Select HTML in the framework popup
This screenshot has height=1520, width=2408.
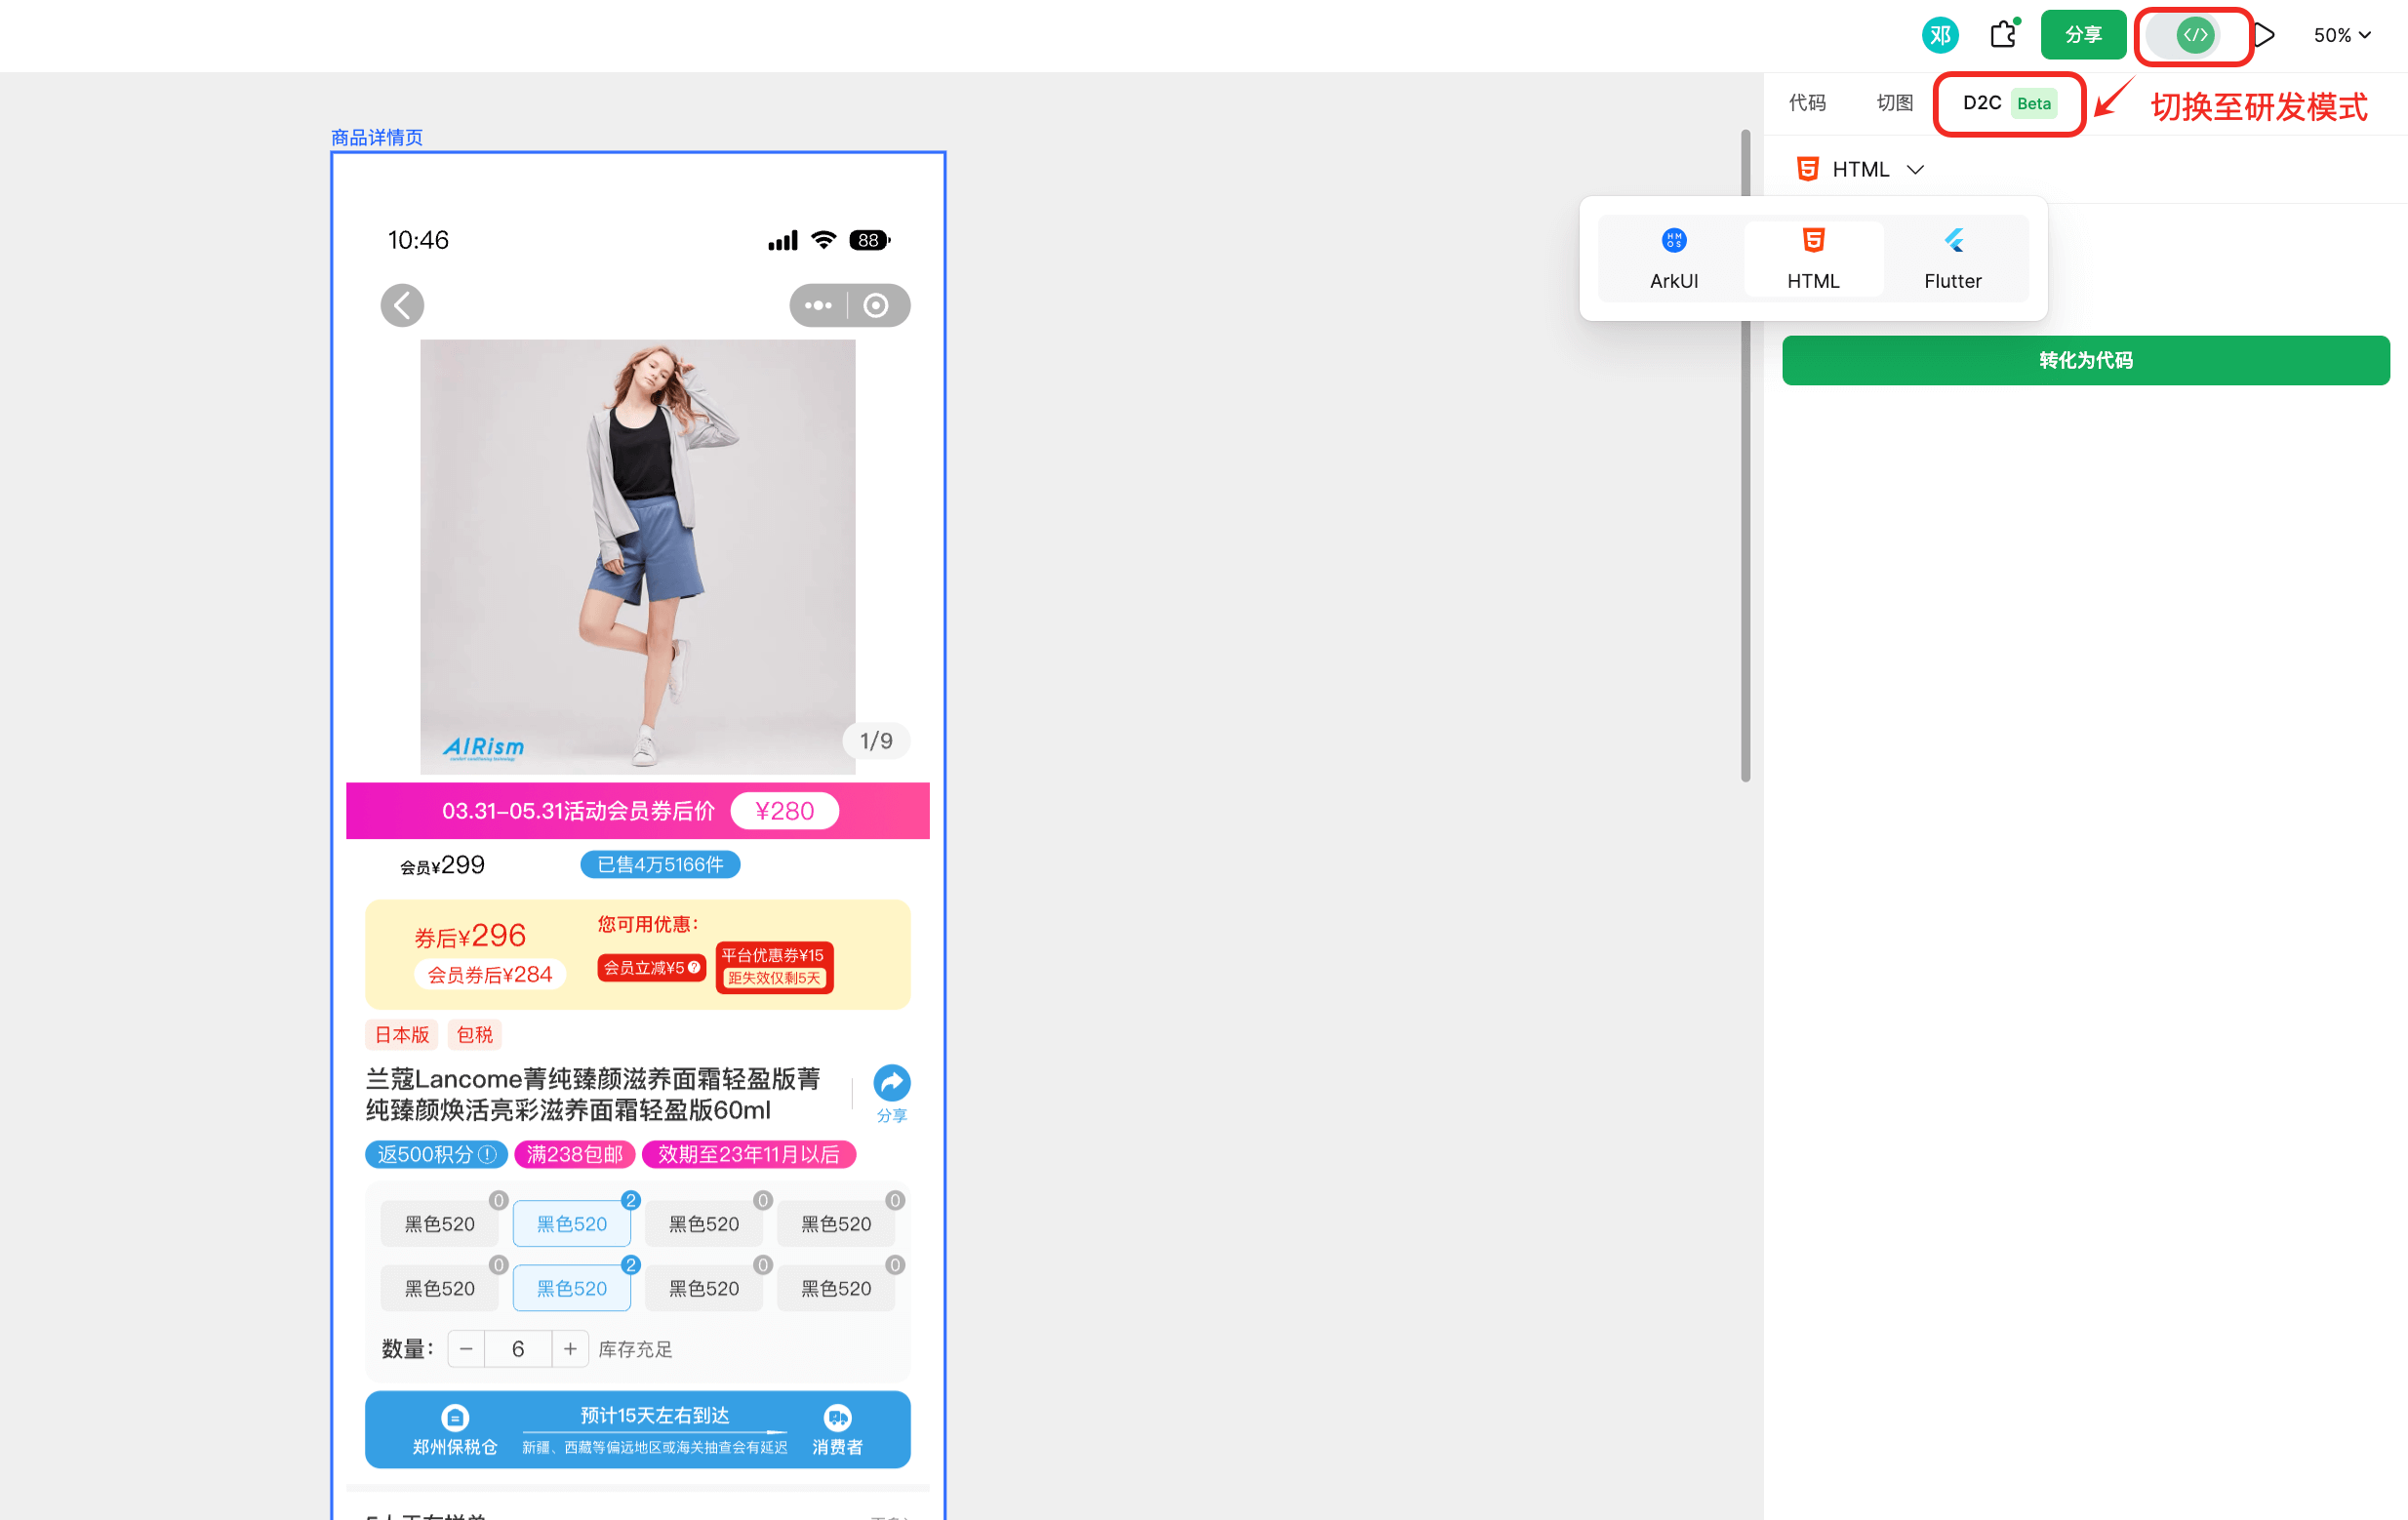pyautogui.click(x=1813, y=259)
